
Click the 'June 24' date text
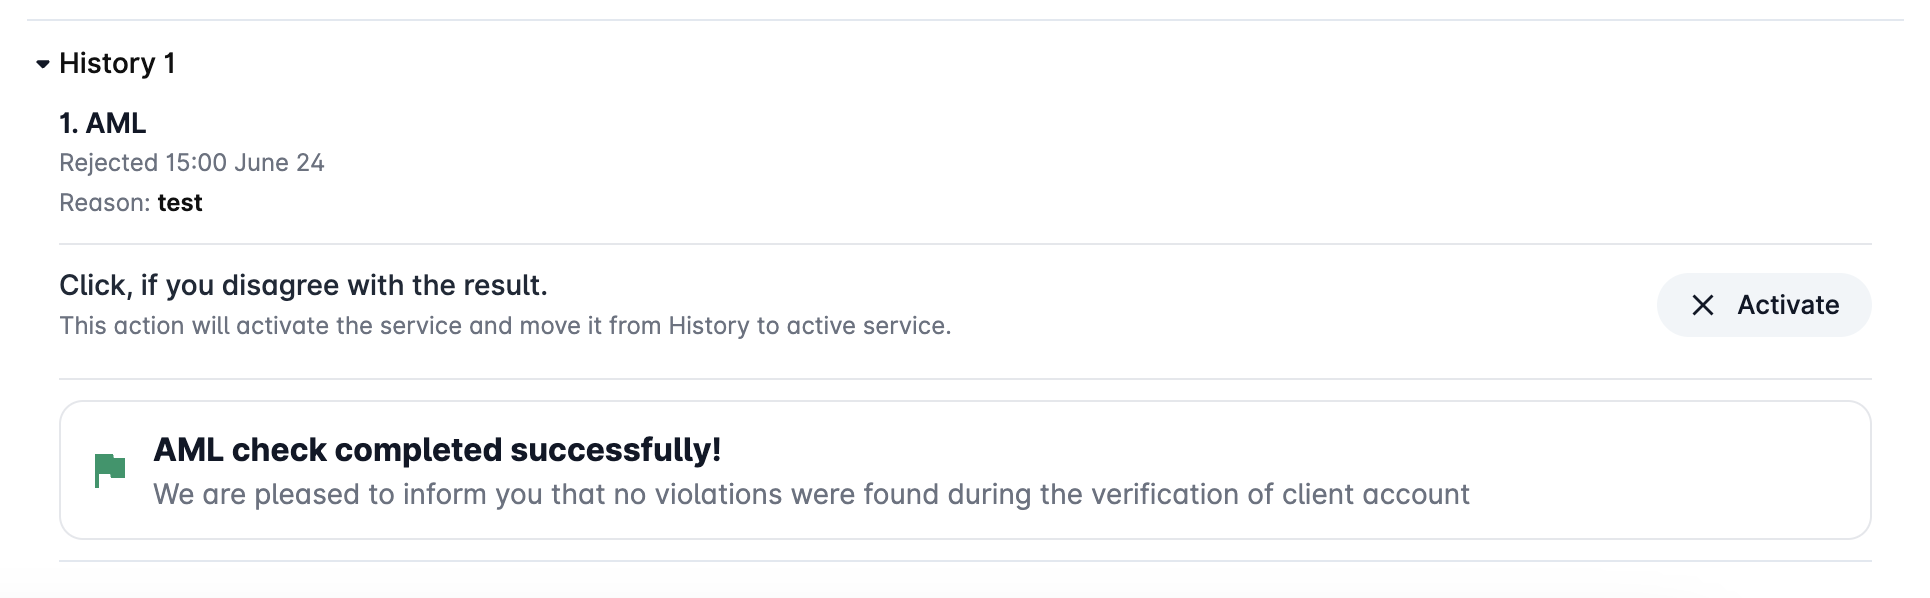tap(279, 163)
